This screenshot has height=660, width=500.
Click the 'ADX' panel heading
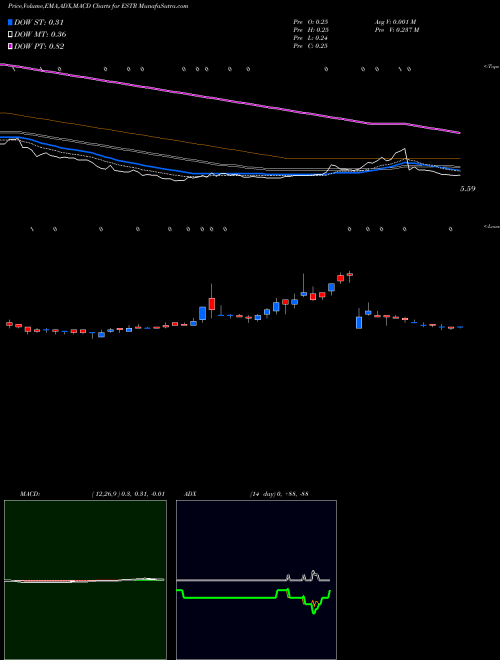190,494
